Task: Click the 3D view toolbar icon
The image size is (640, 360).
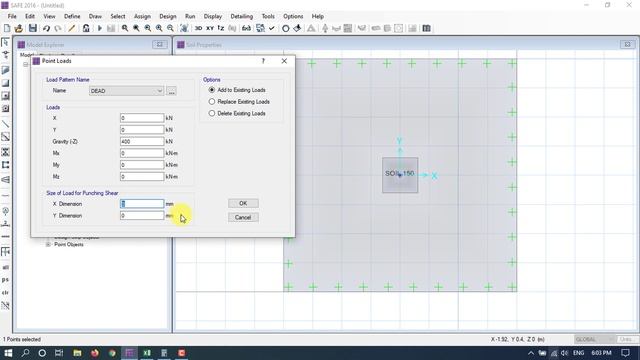Action: click(x=198, y=28)
